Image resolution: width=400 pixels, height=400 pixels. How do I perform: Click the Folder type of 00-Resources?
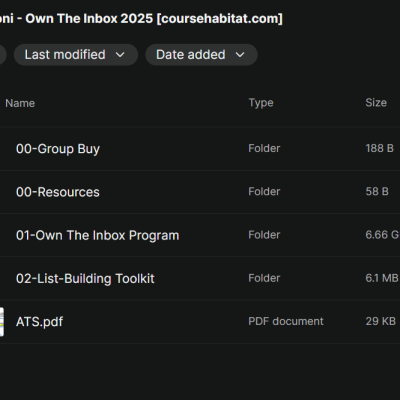[264, 192]
